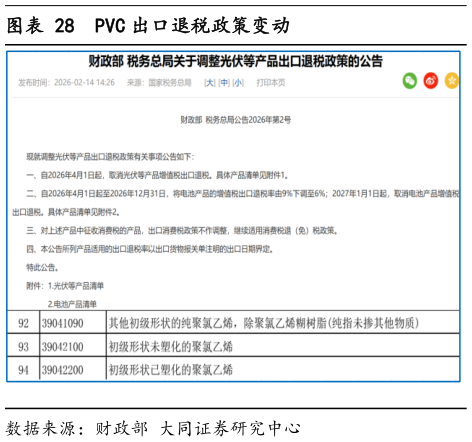The image size is (472, 442).
Task: Click the paragraph starting 四、本公告所列产品
Action: (x=150, y=249)
